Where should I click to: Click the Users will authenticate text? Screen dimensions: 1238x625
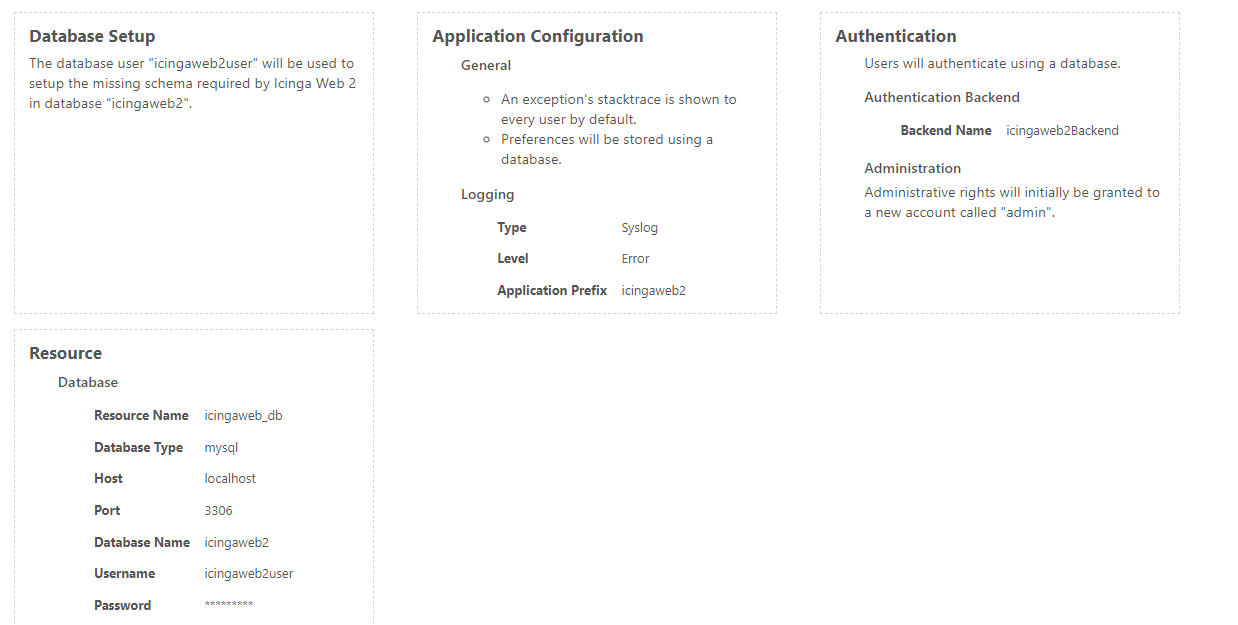tap(992, 63)
